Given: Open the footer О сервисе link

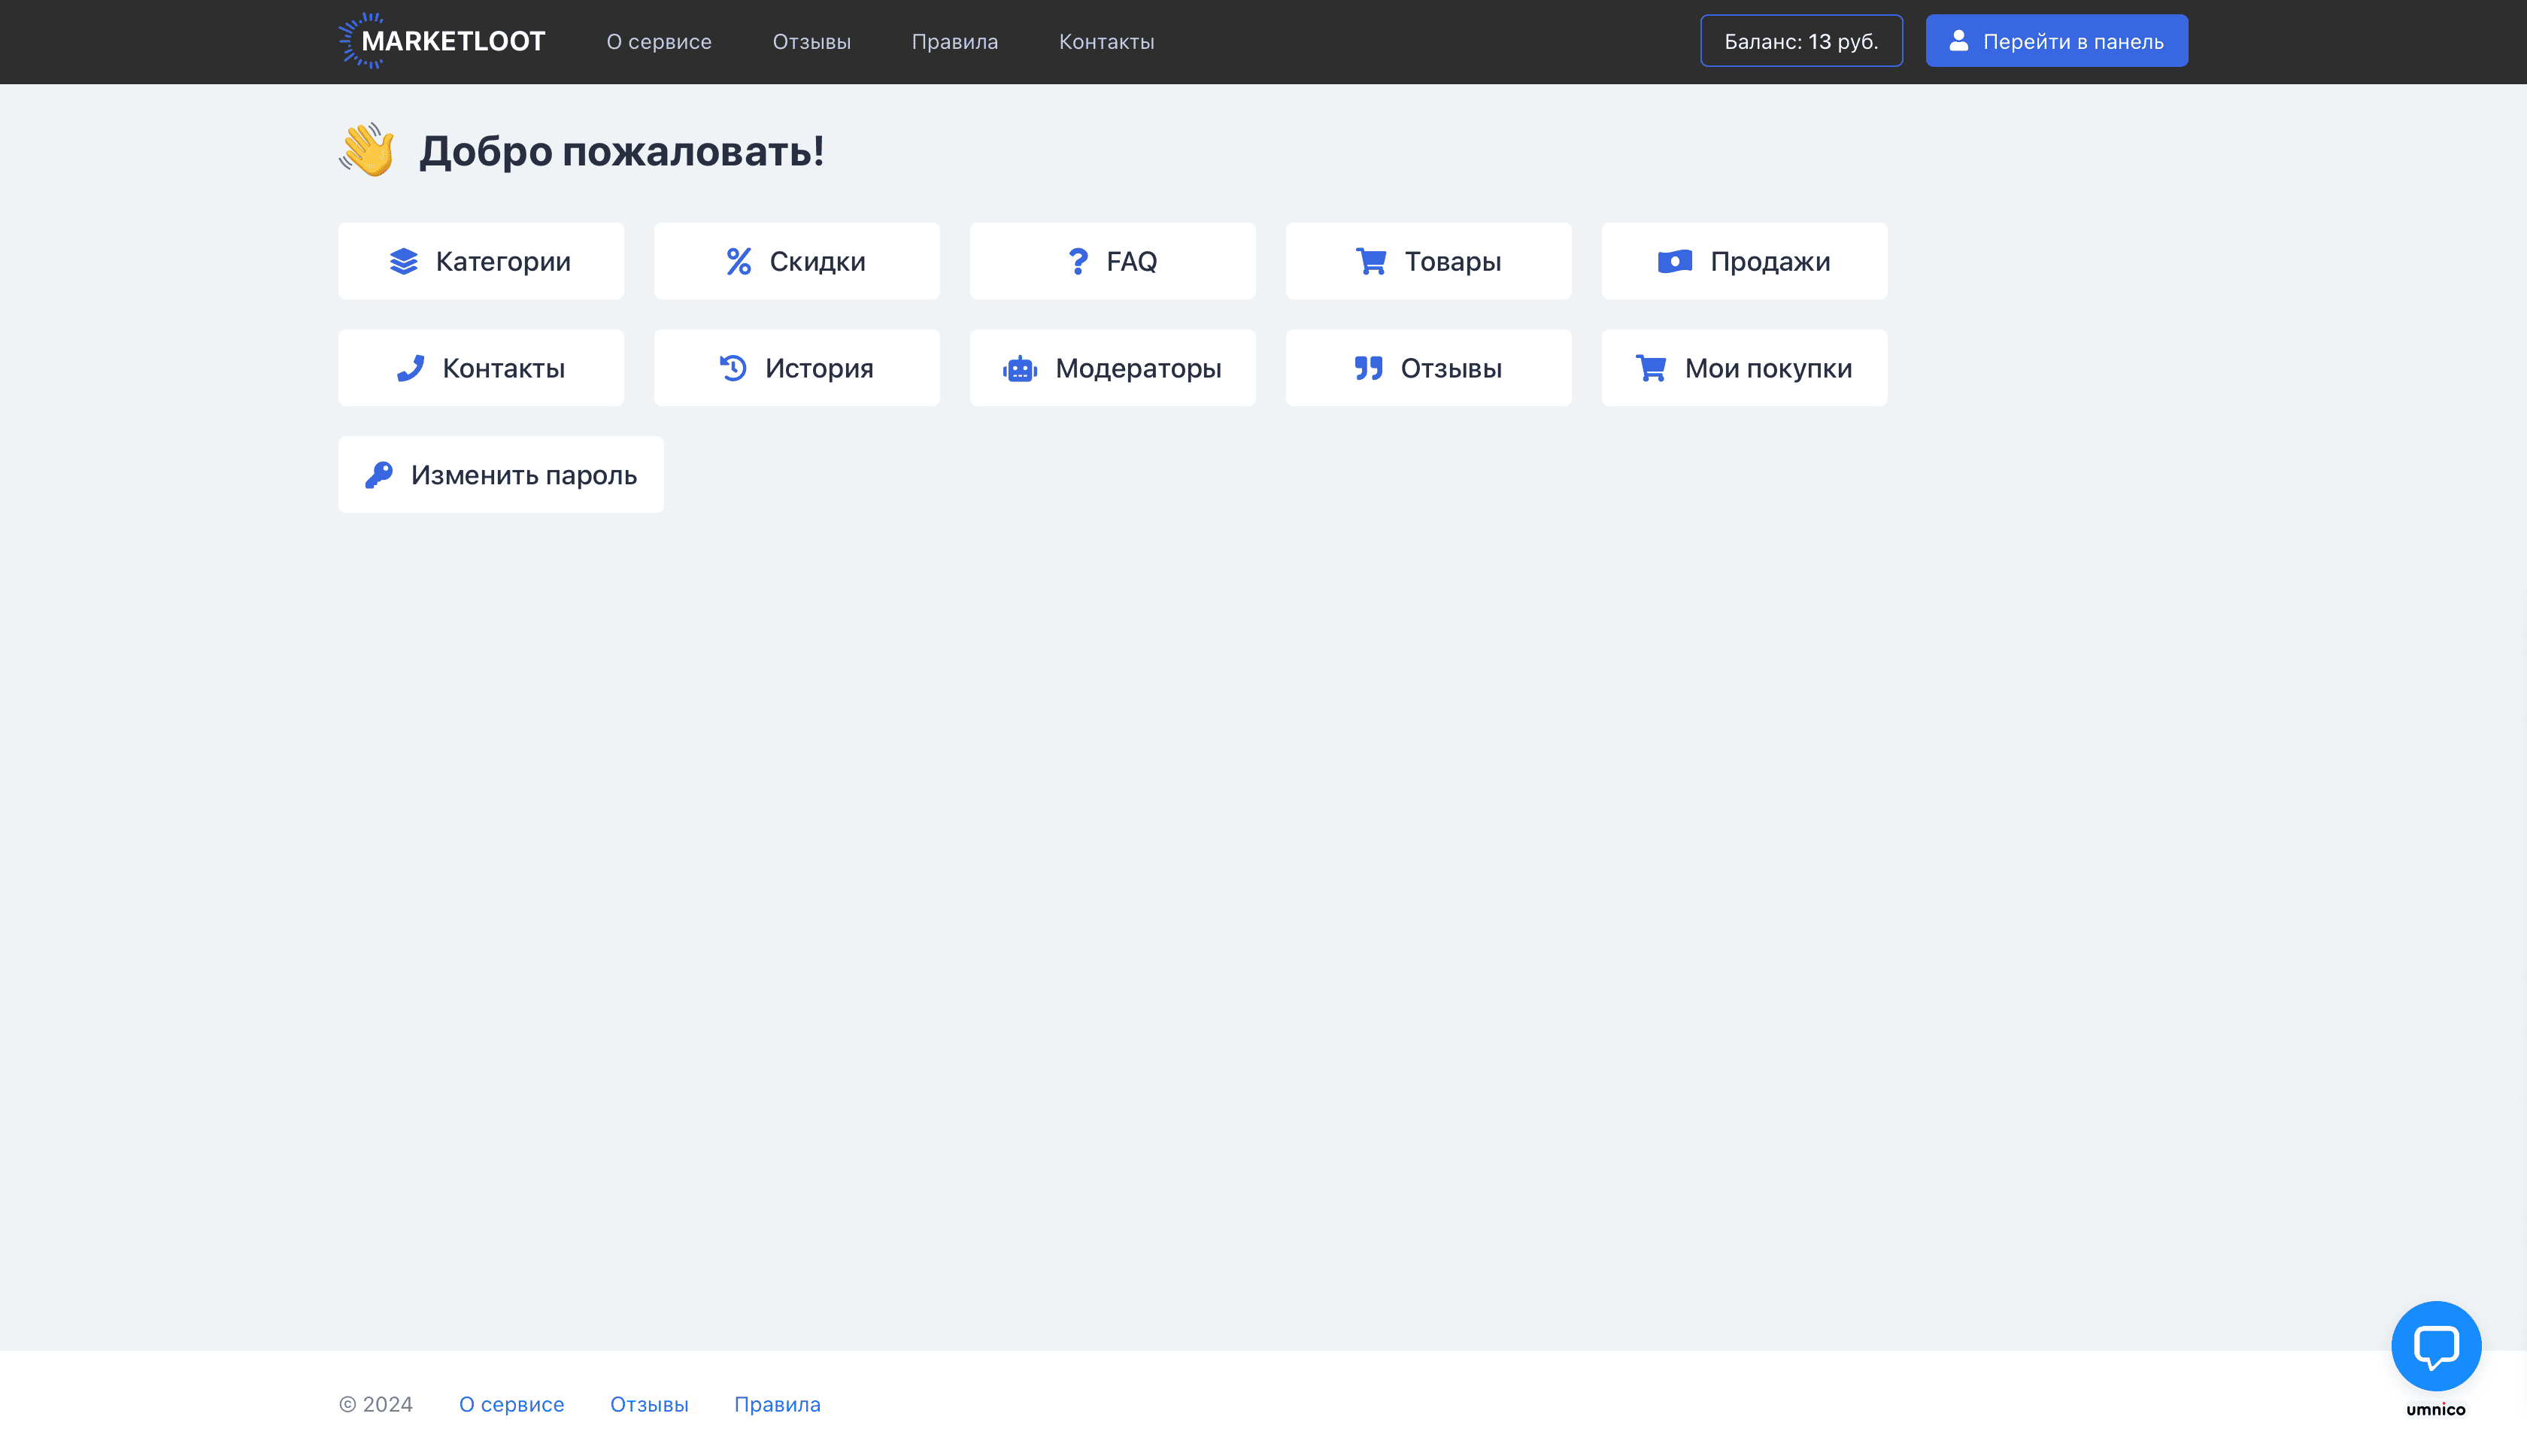Looking at the screenshot, I should point(511,1404).
